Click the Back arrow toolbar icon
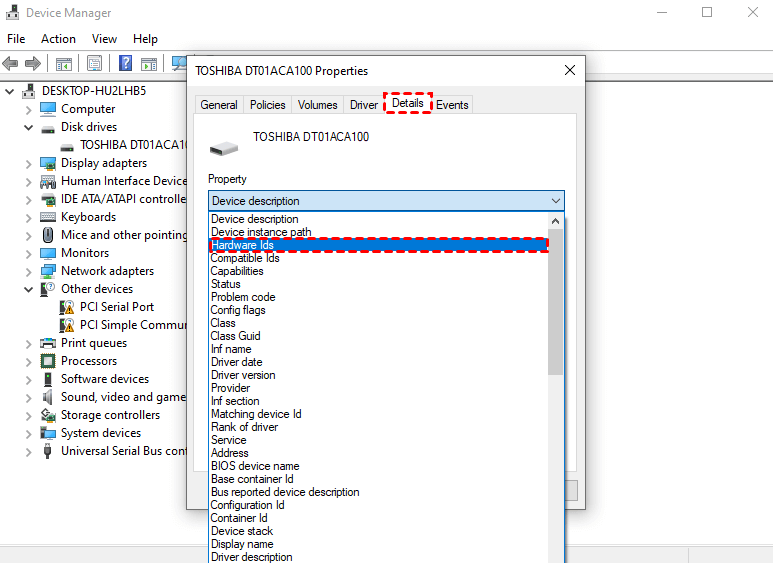Viewport: 773px width, 563px height. click(10, 63)
